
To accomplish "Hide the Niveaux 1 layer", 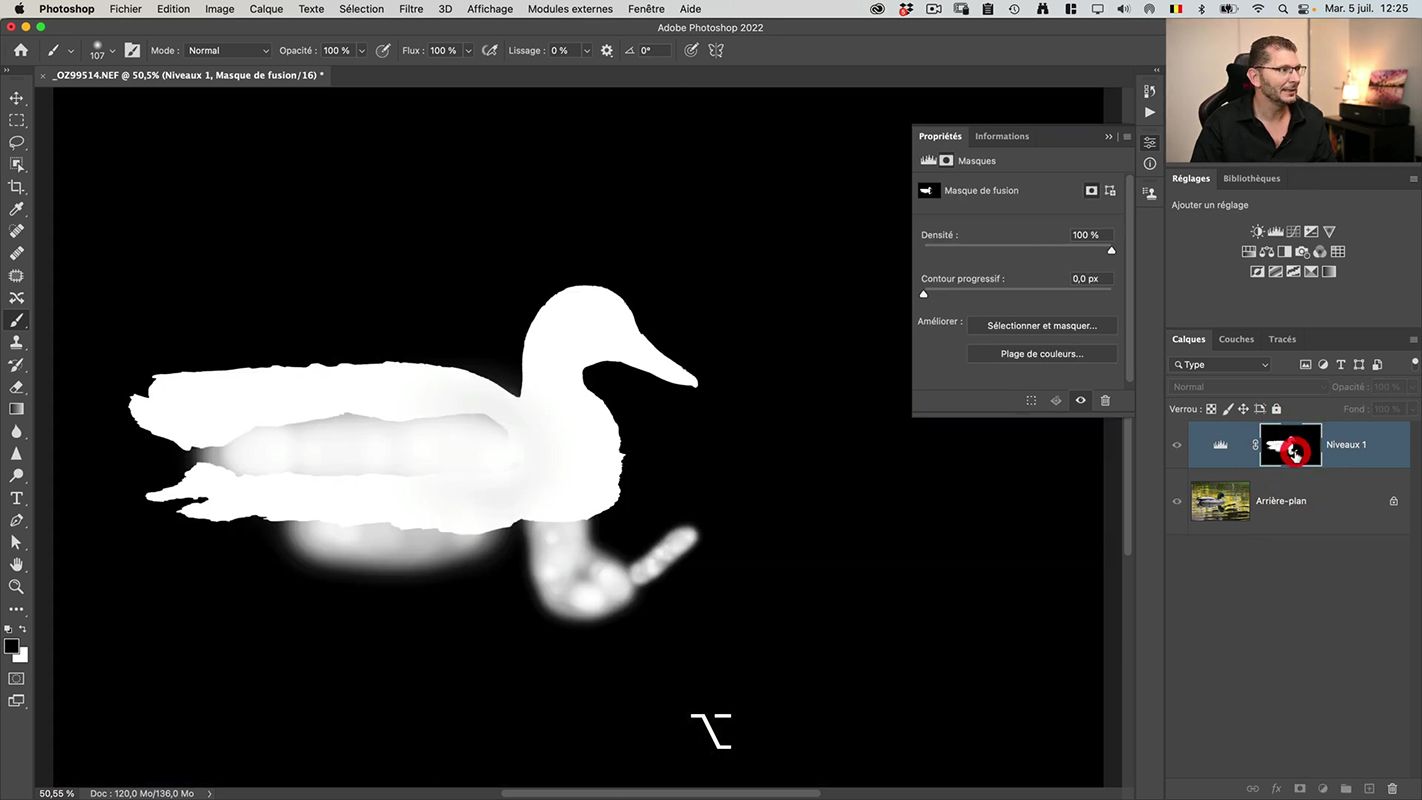I will click(1177, 445).
